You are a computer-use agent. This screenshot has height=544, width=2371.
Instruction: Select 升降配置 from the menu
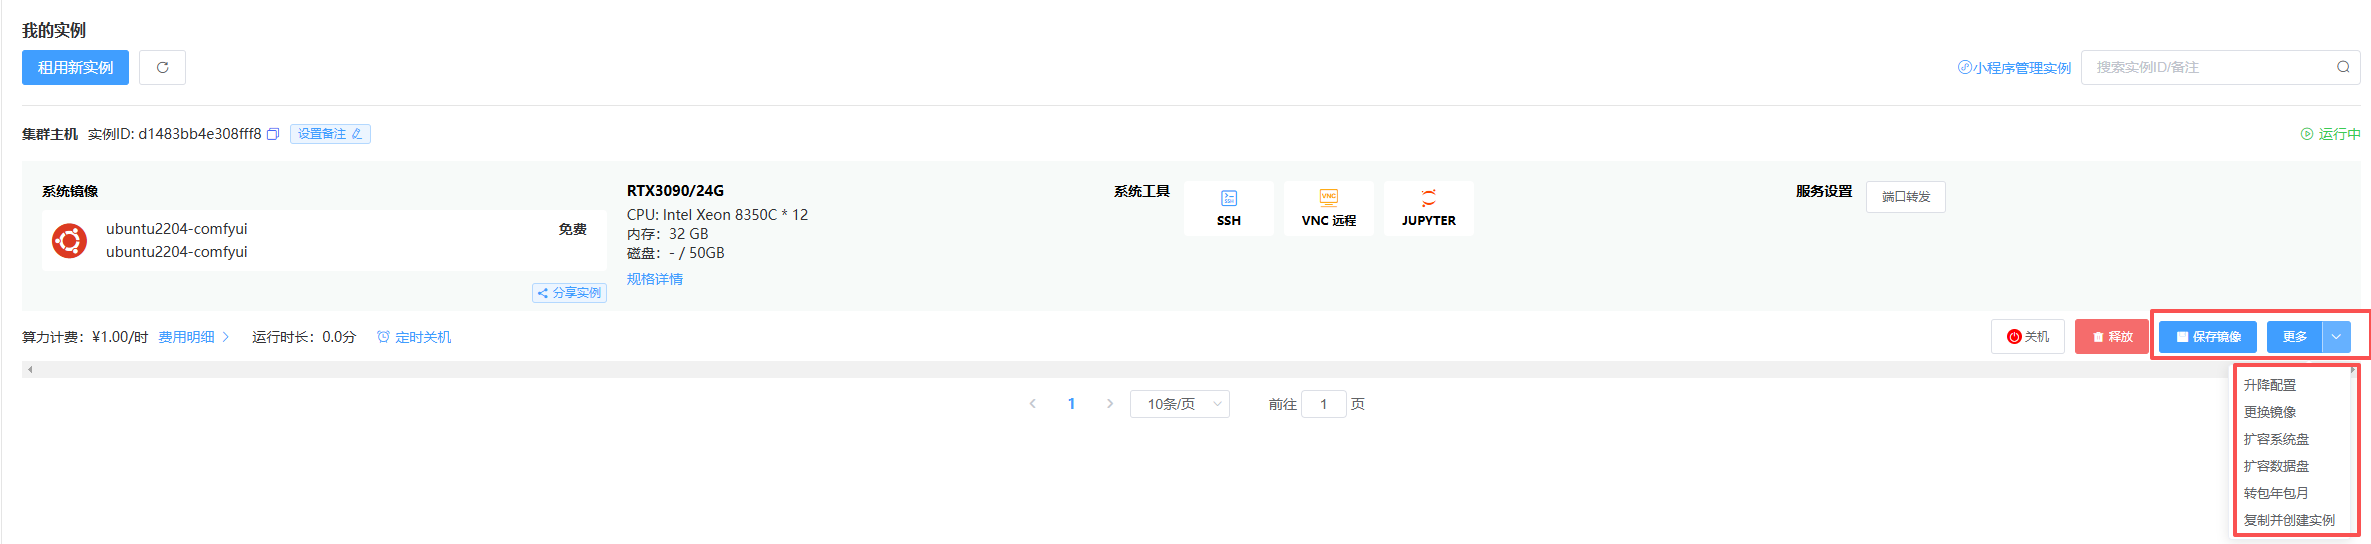[x=2270, y=385]
